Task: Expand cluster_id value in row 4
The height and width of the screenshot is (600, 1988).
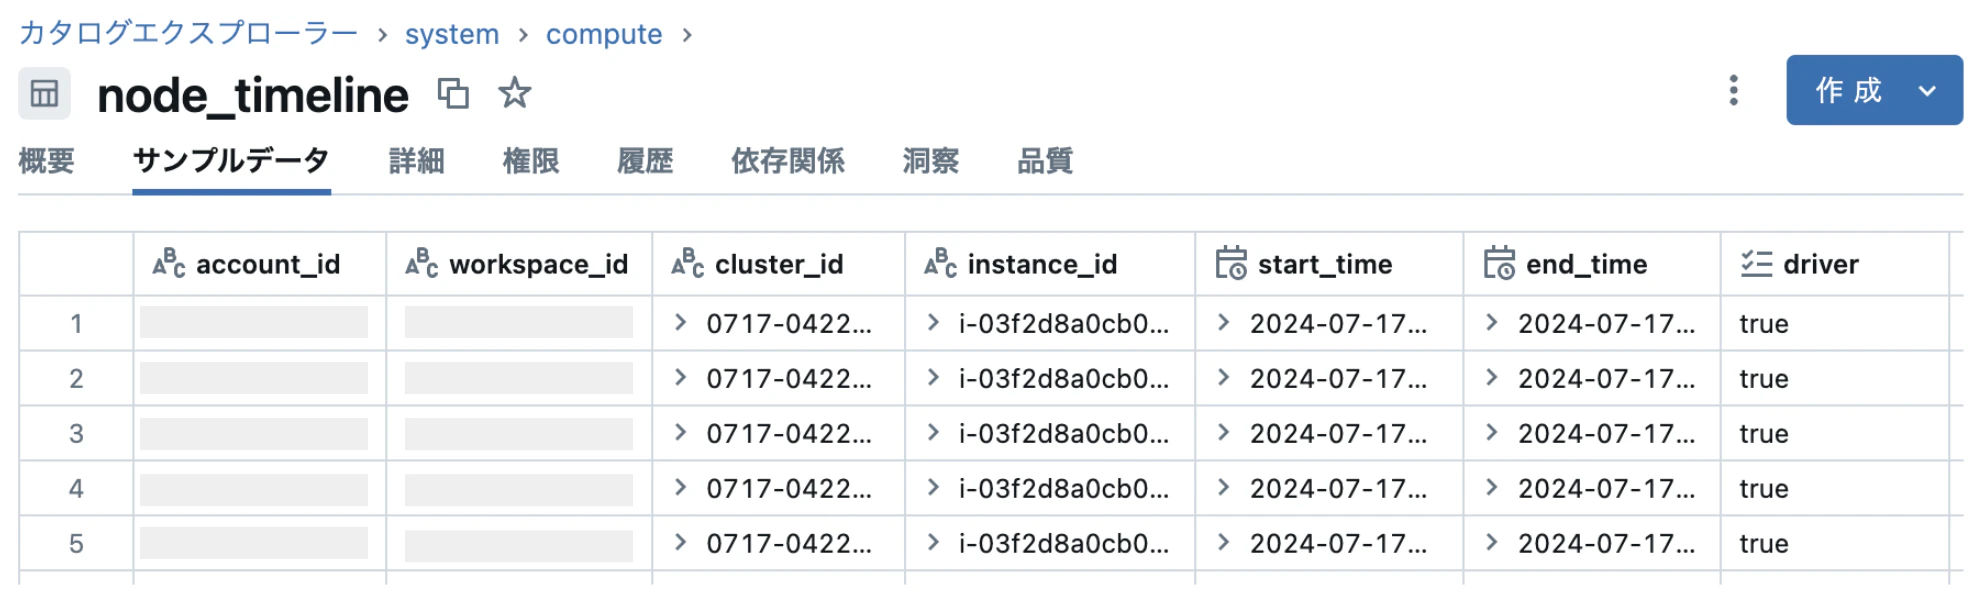Action: coord(680,487)
